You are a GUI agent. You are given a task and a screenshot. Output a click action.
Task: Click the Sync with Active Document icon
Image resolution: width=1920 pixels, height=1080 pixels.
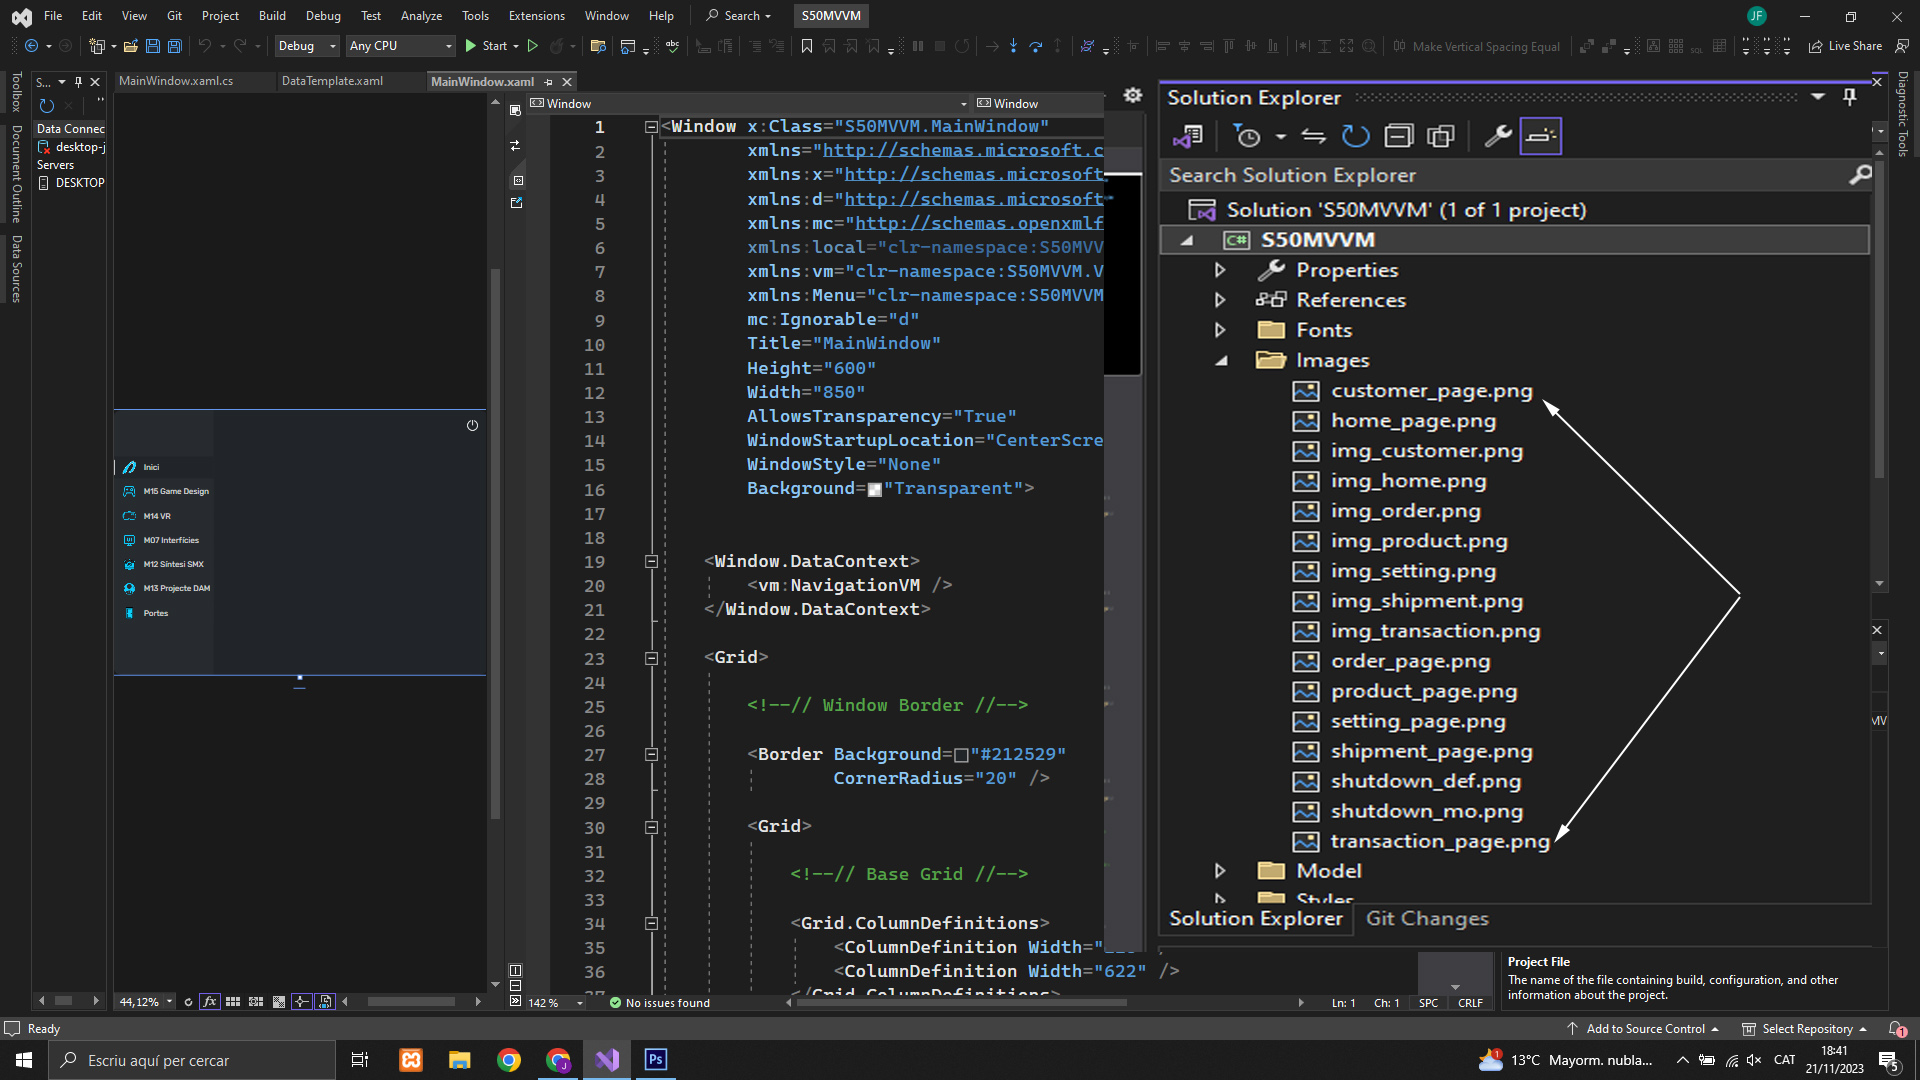point(1313,136)
